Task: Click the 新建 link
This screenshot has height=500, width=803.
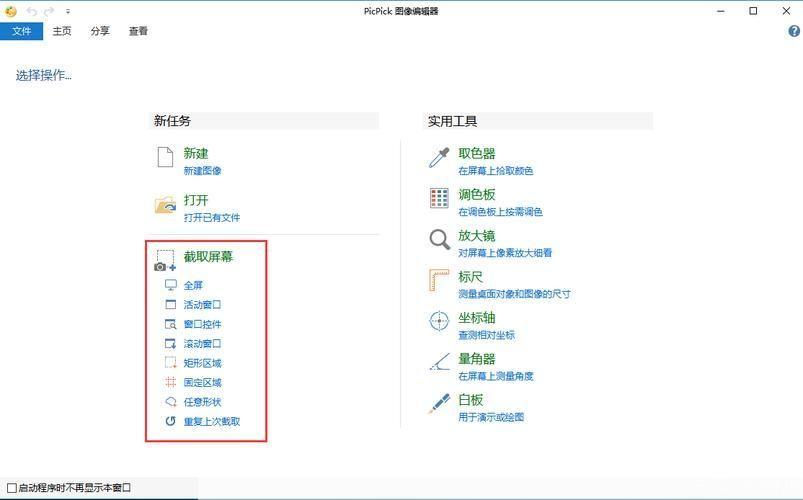Action: 196,153
